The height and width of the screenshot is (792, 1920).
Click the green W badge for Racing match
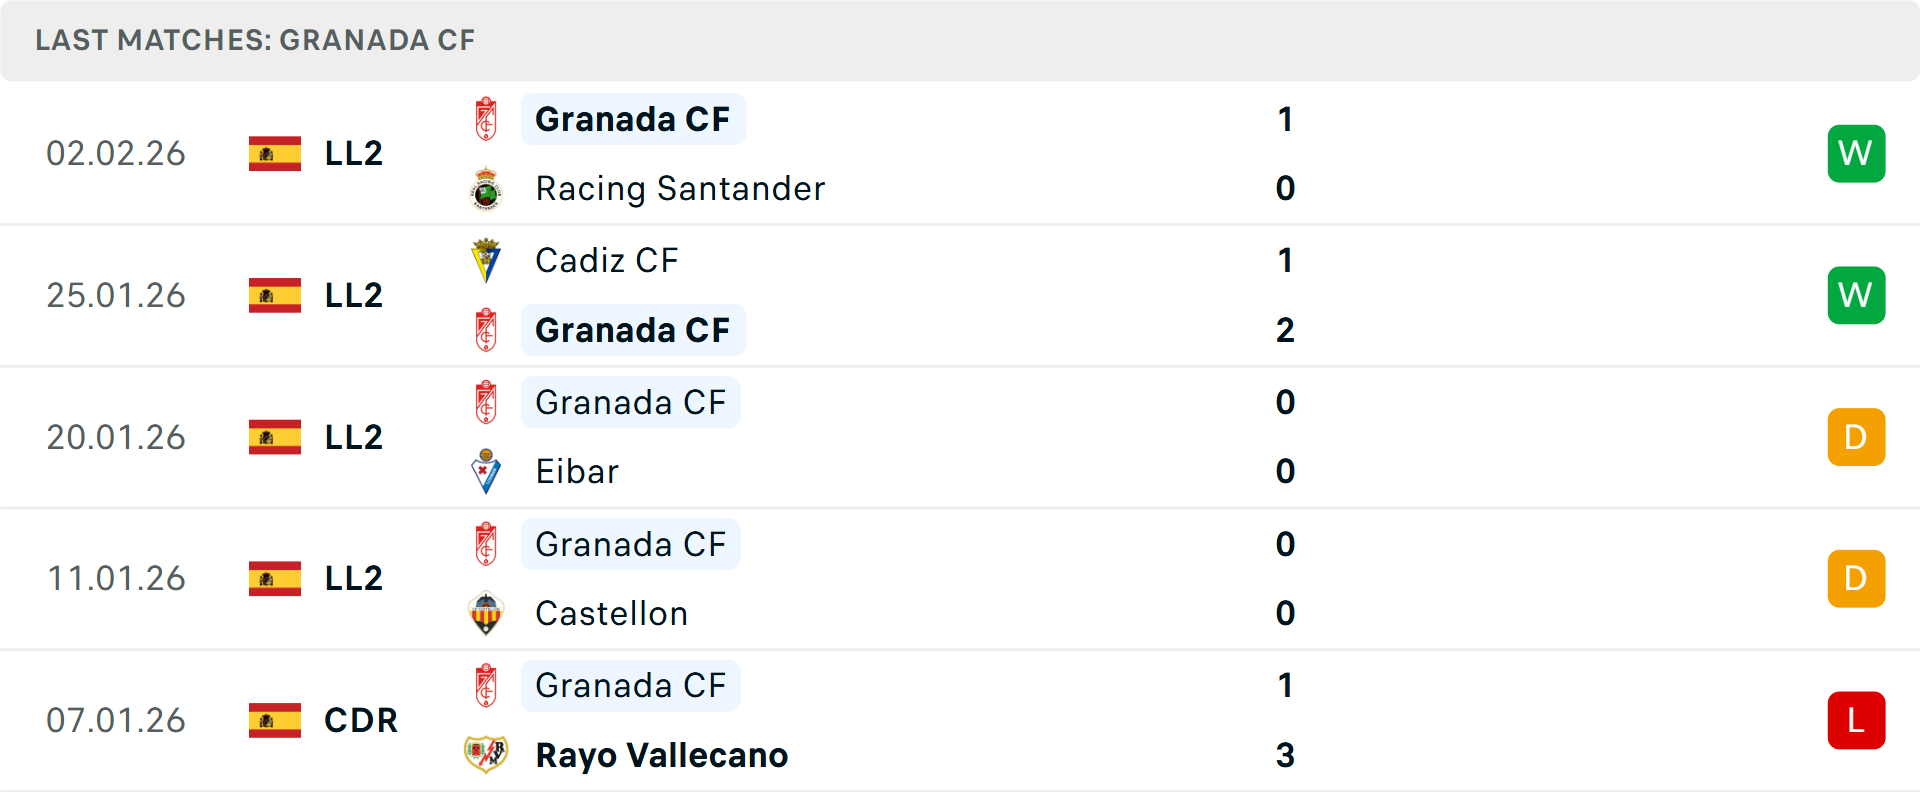point(1856,153)
